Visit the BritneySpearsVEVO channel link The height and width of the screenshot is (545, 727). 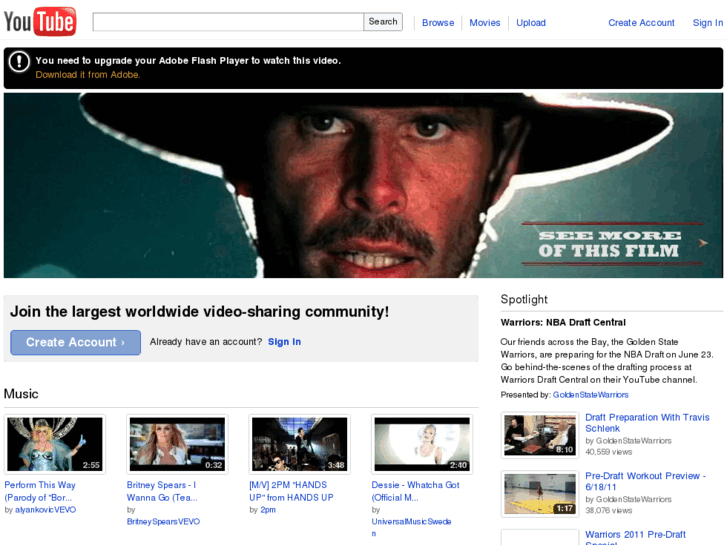(x=163, y=521)
